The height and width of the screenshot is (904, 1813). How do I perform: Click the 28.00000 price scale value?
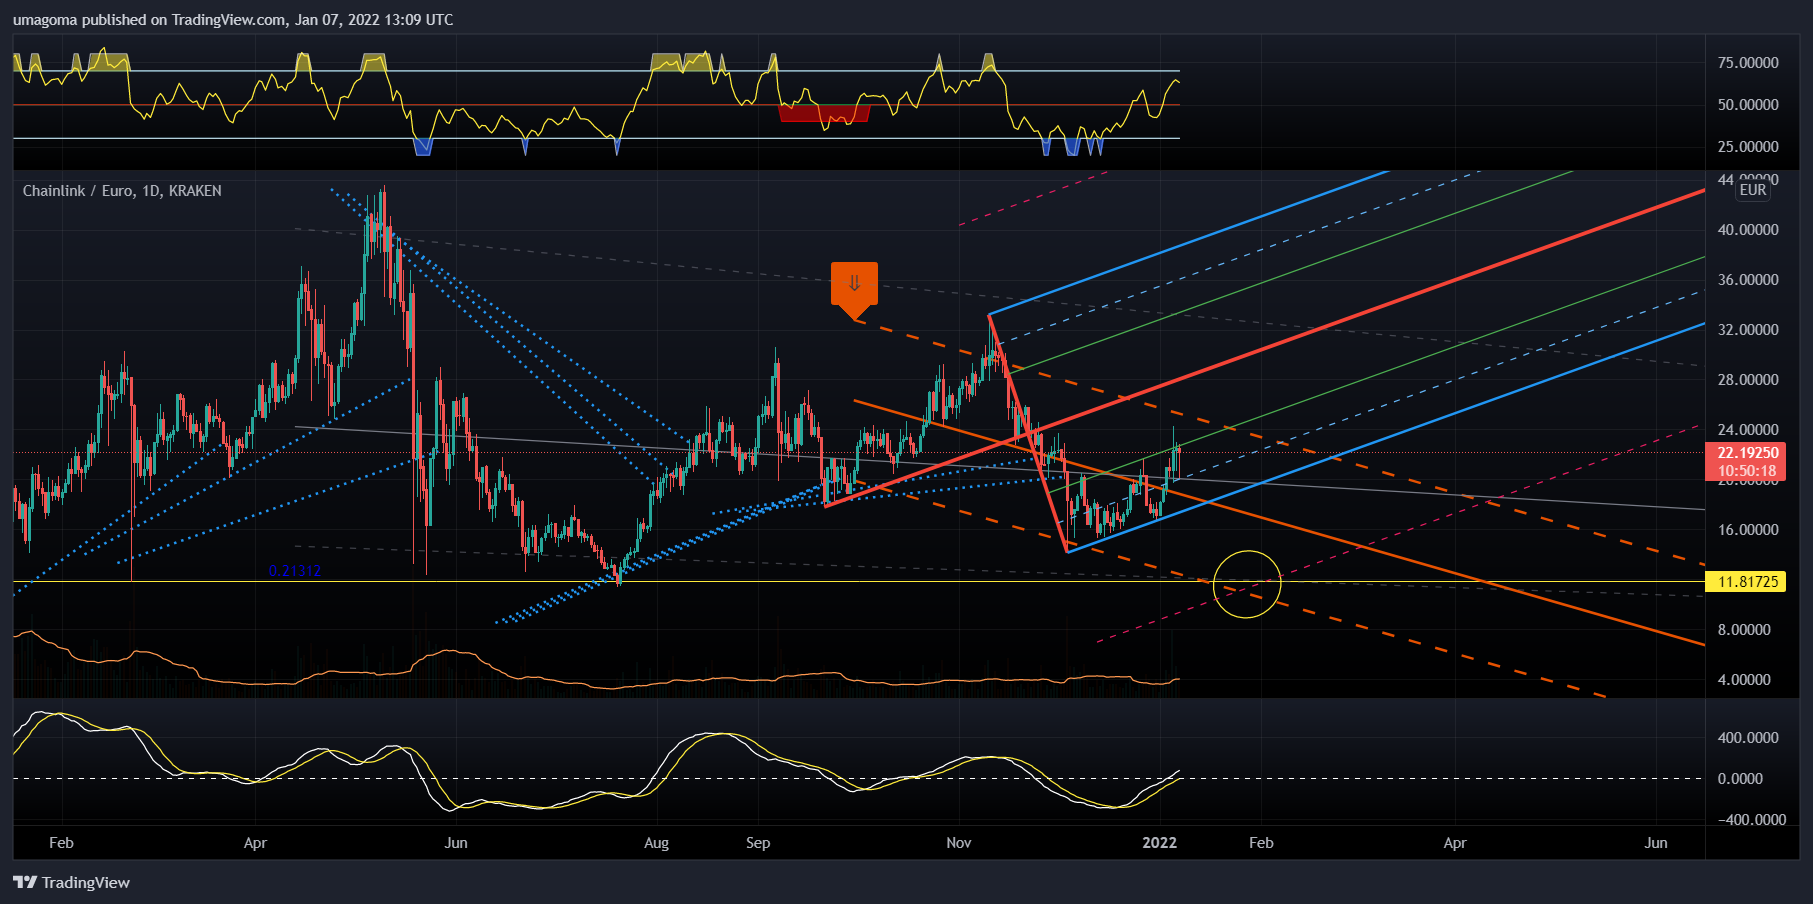click(1748, 379)
